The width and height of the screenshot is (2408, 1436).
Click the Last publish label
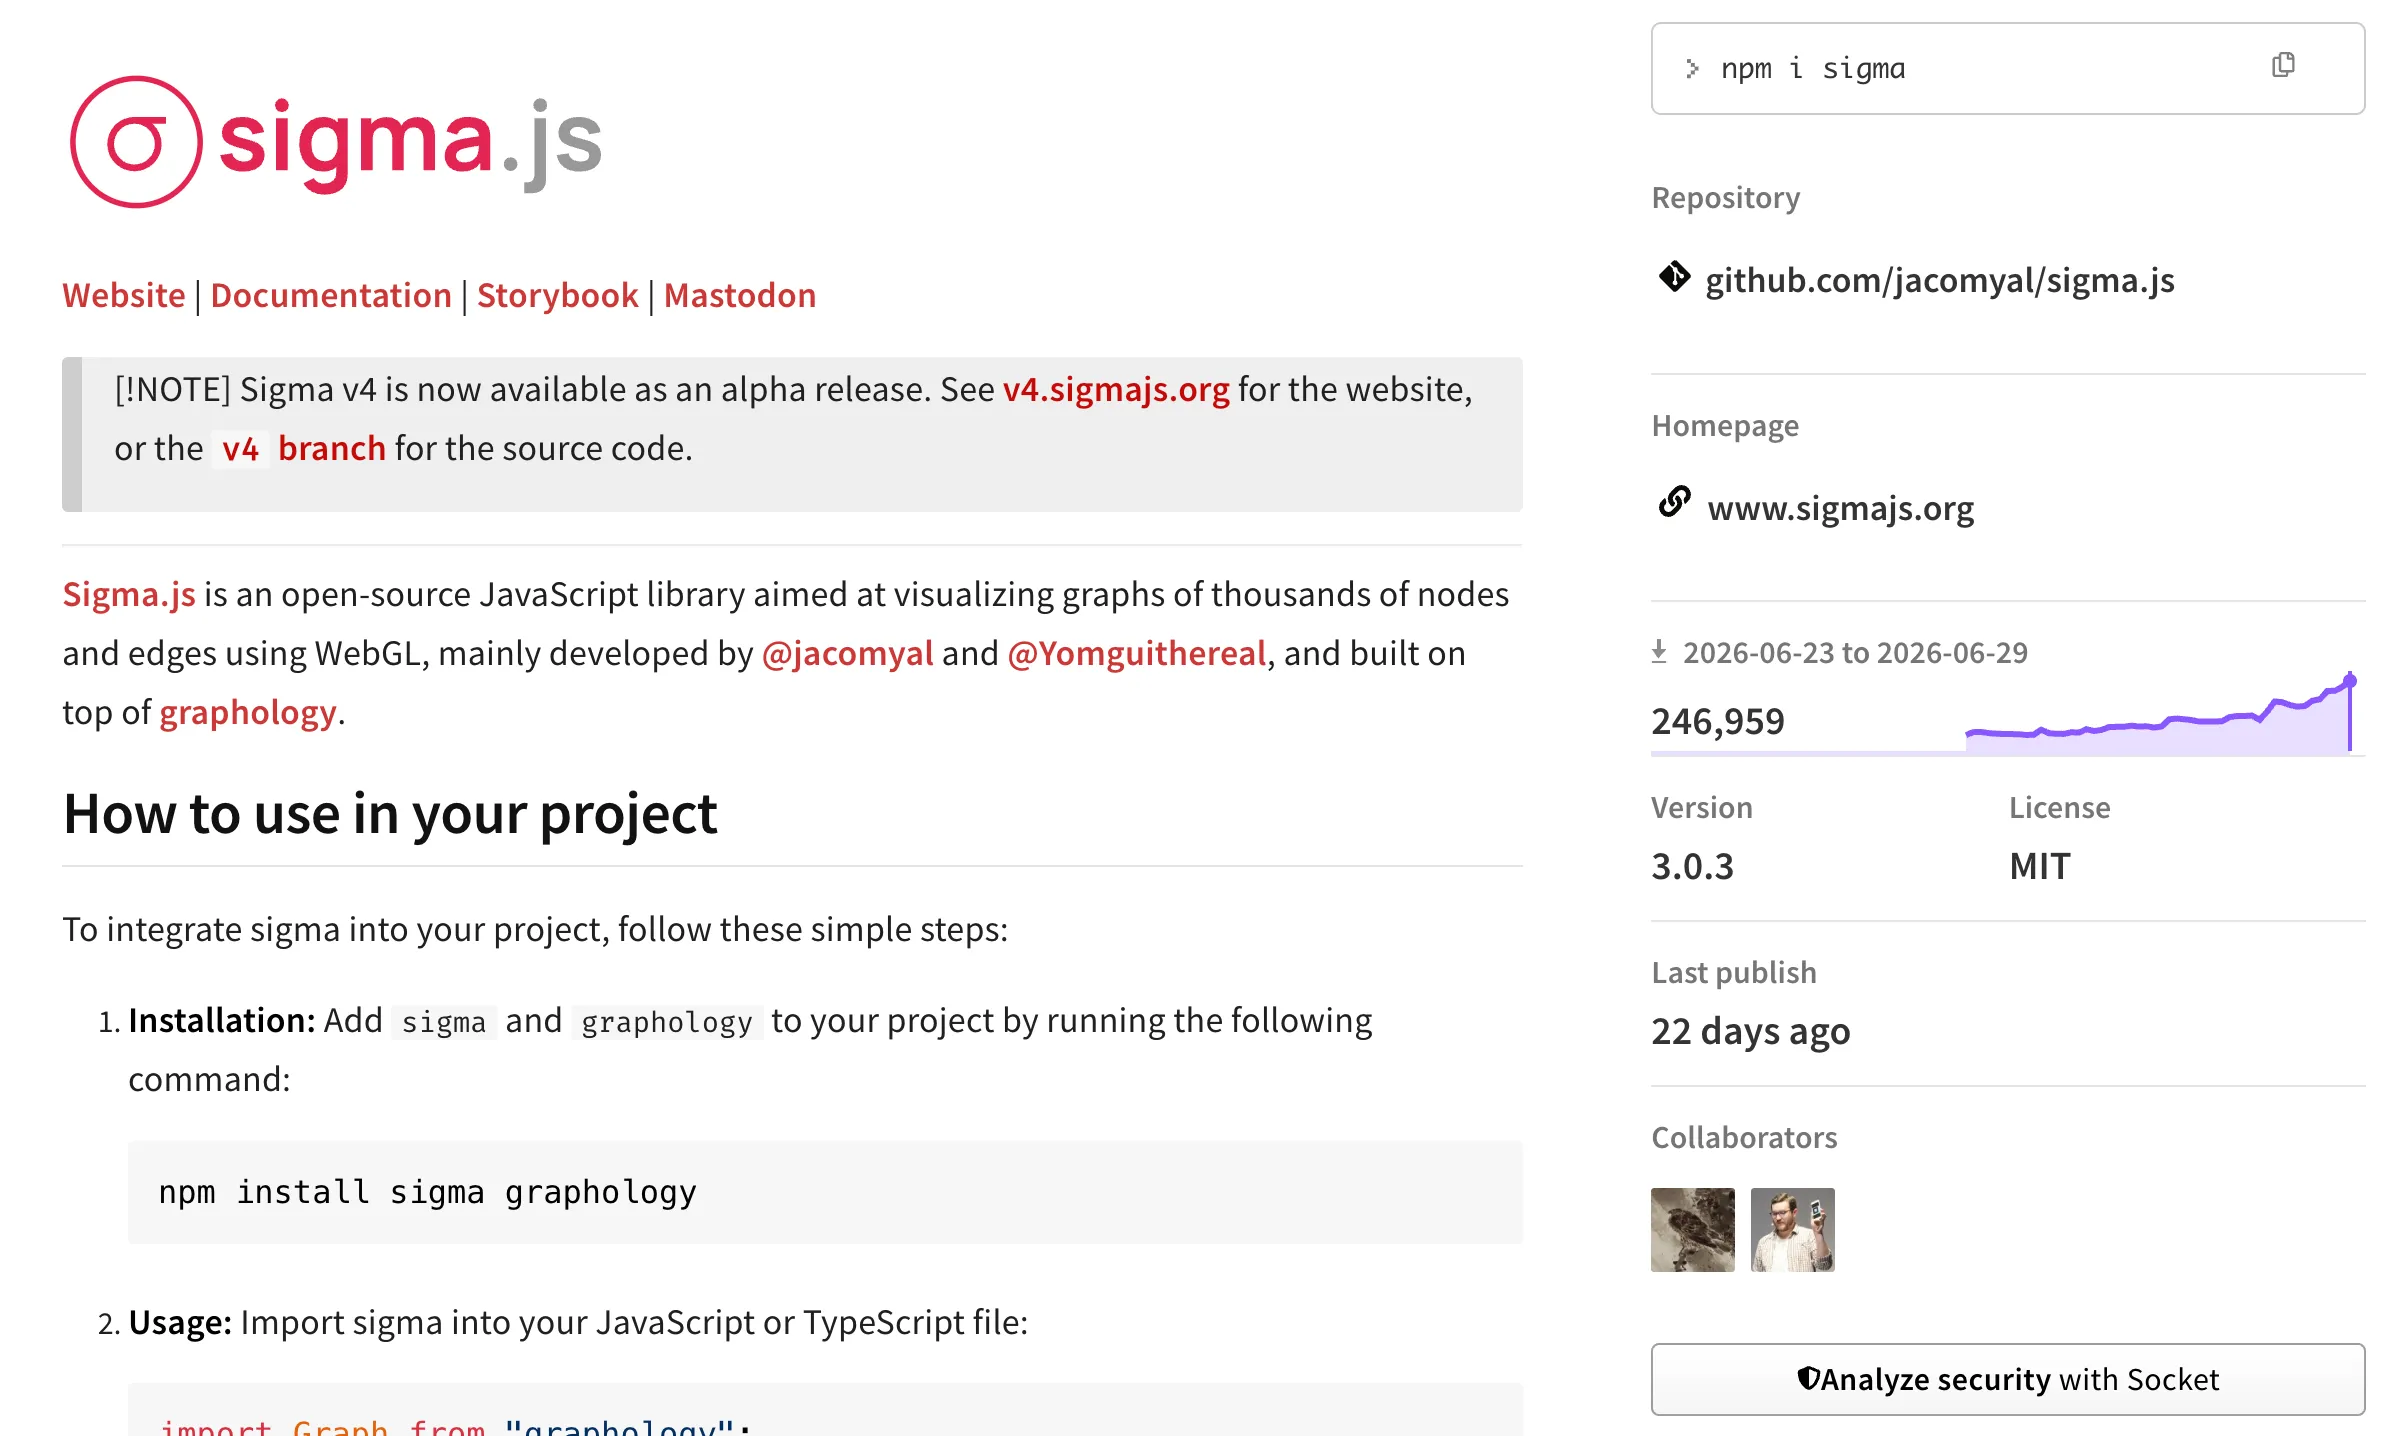(1734, 973)
